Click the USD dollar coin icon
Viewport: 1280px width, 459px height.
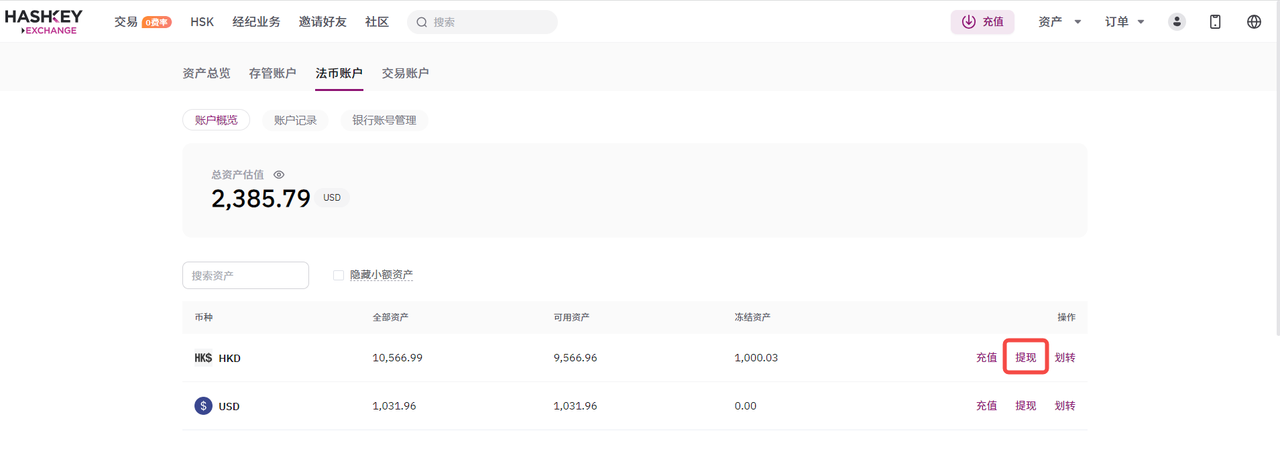(x=203, y=406)
